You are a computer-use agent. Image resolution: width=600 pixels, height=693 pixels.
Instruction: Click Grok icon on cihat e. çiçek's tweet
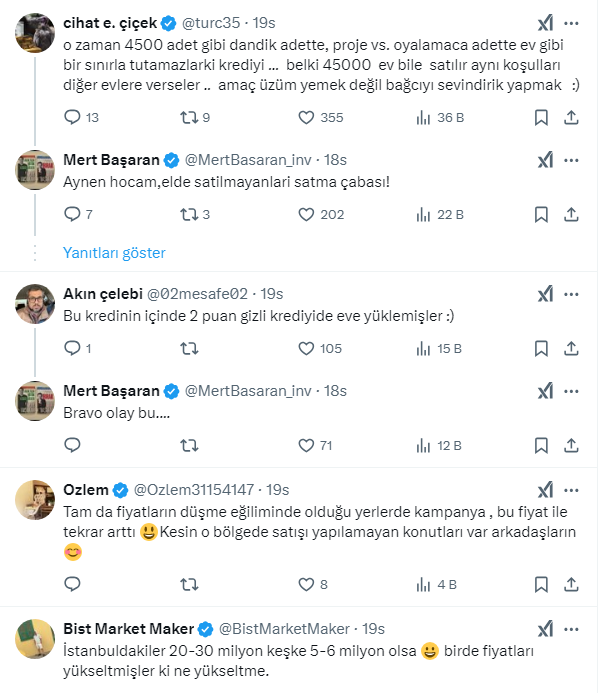point(545,23)
